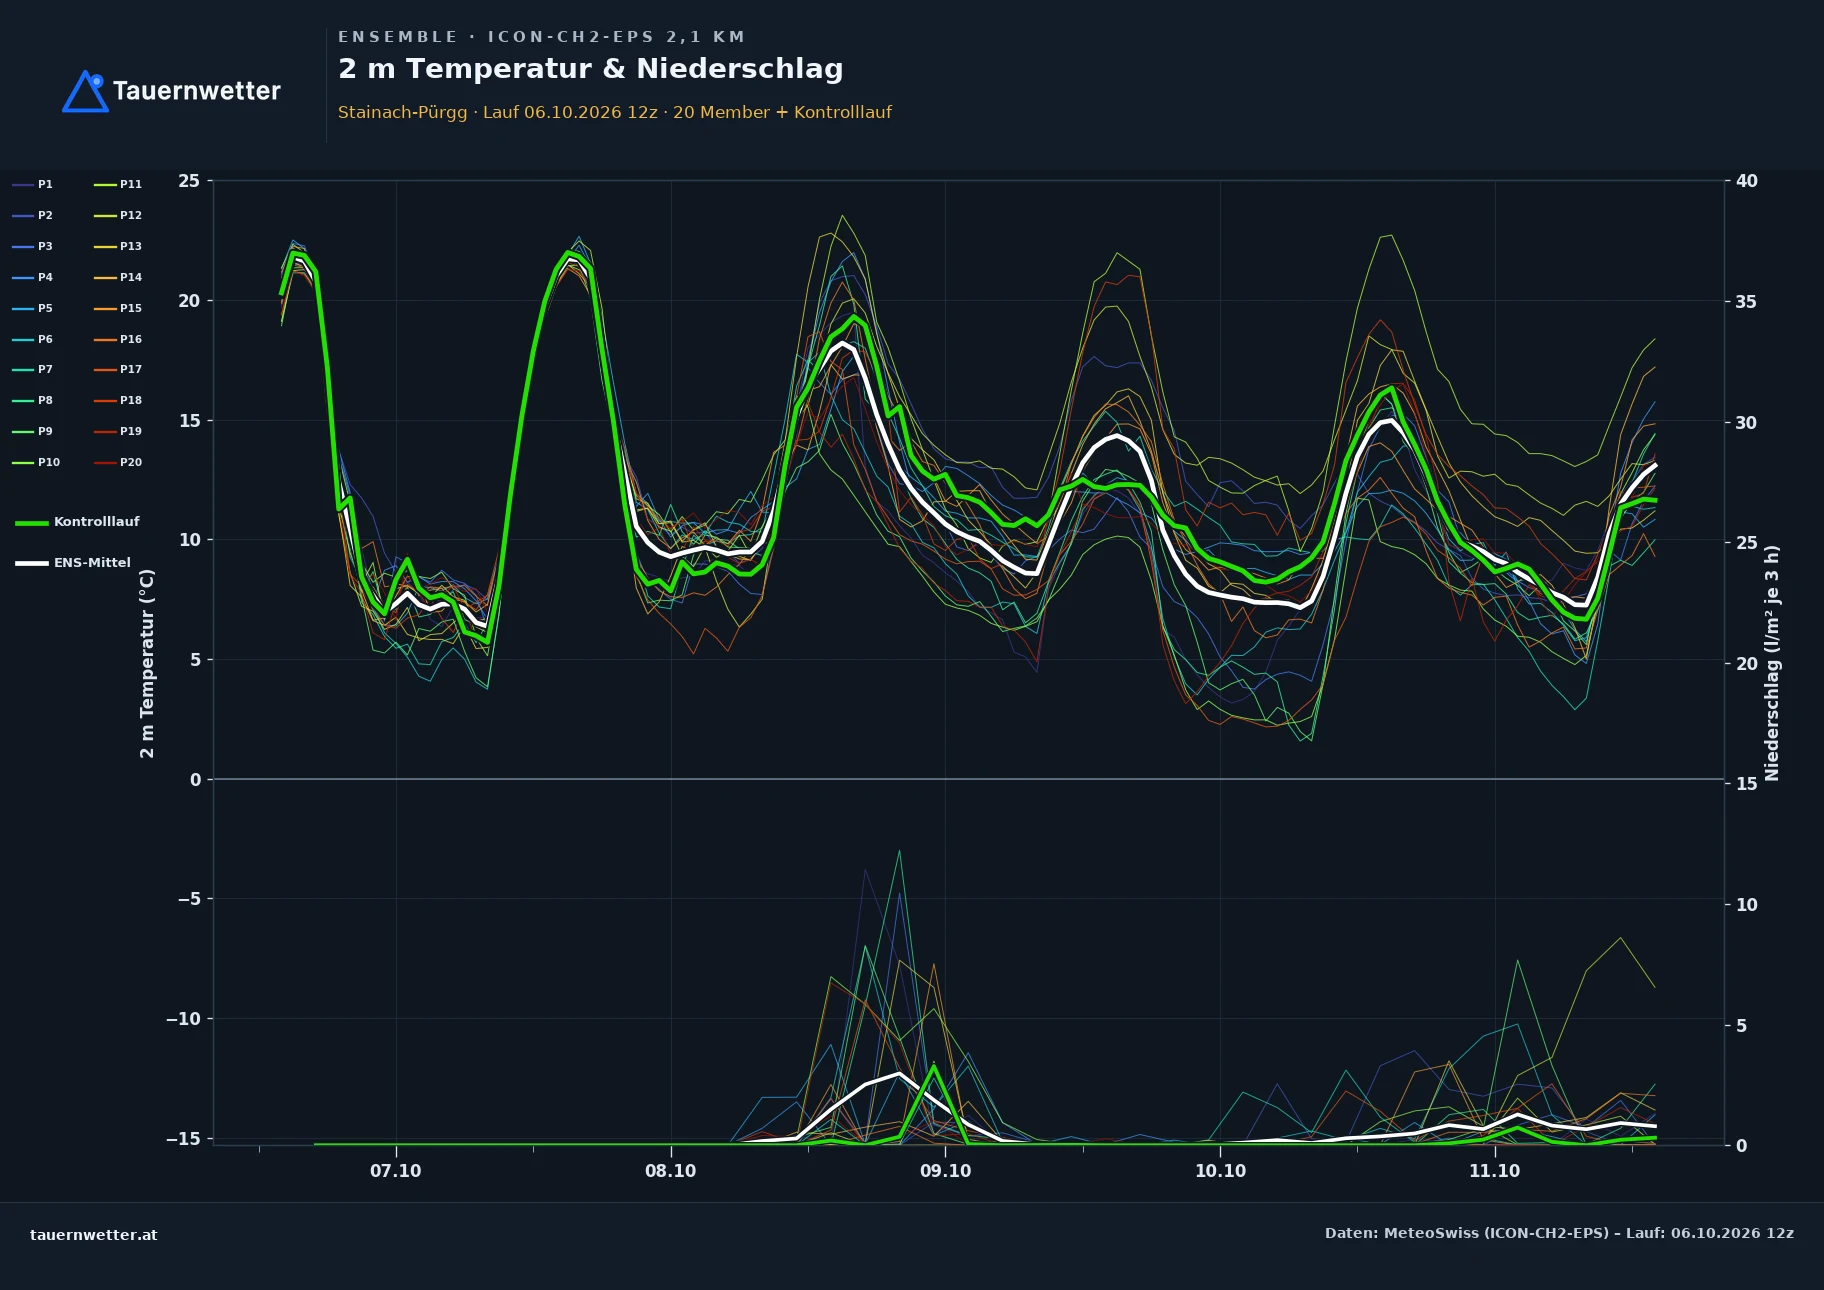Click the 09.10 date axis label
The width and height of the screenshot is (1824, 1290).
click(945, 1171)
